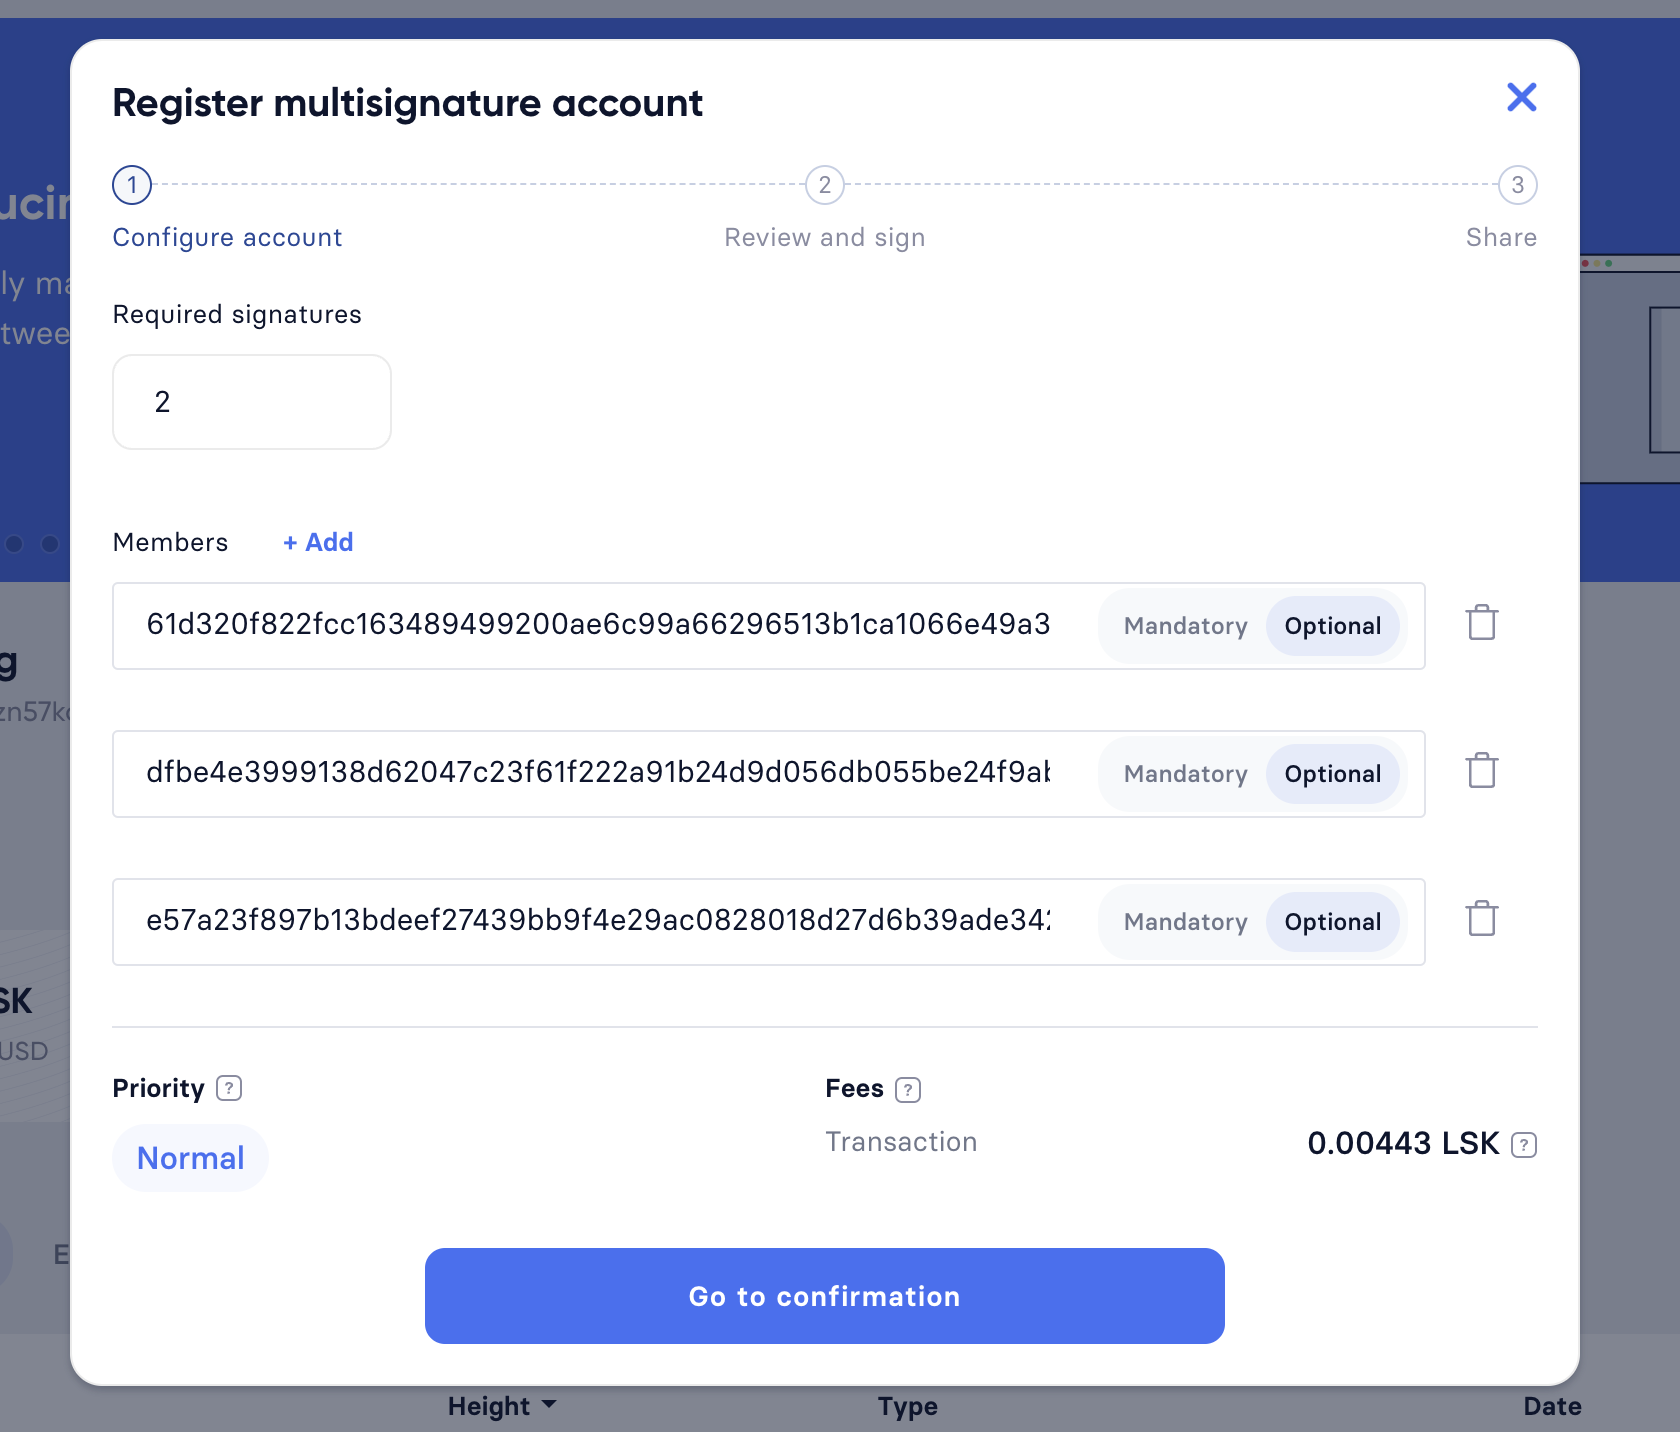Click the Go to confirmation button
The height and width of the screenshot is (1432, 1680).
823,1295
